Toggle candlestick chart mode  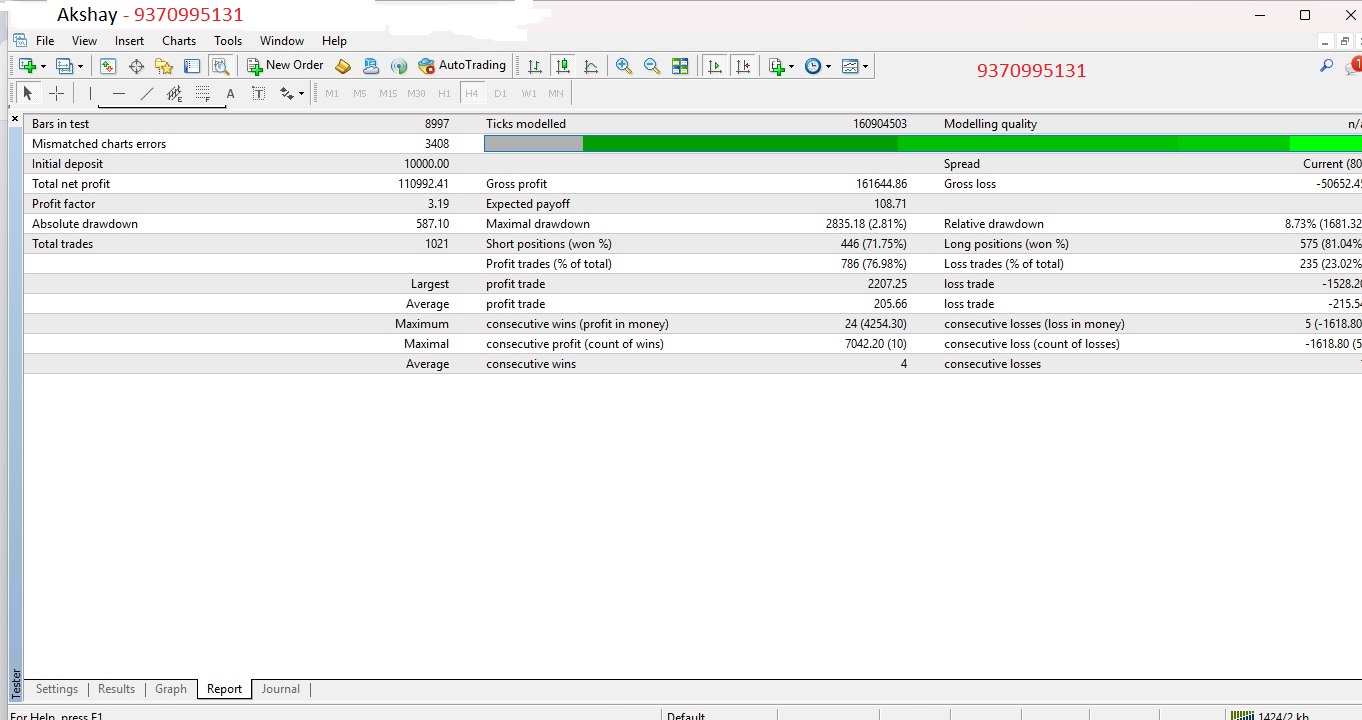tap(563, 66)
